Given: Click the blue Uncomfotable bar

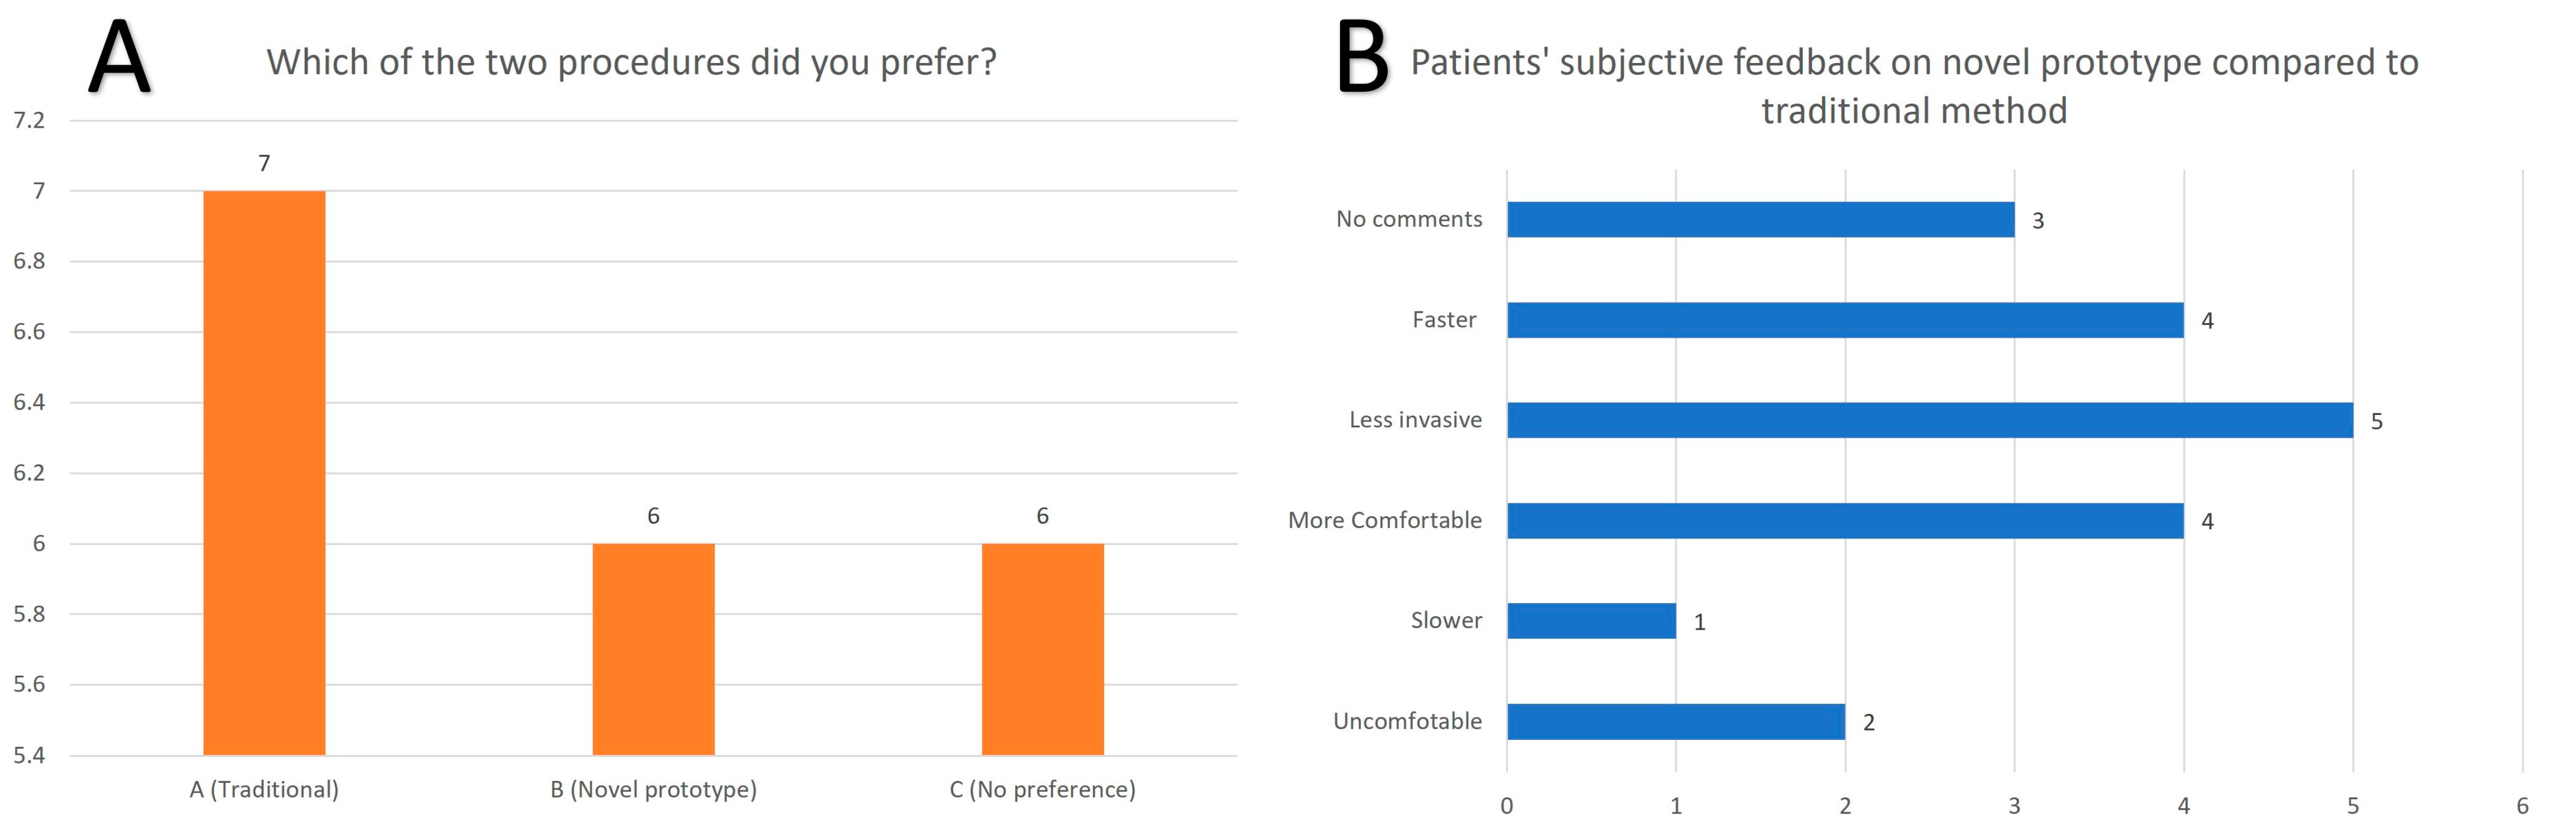Looking at the screenshot, I should [x=1675, y=721].
